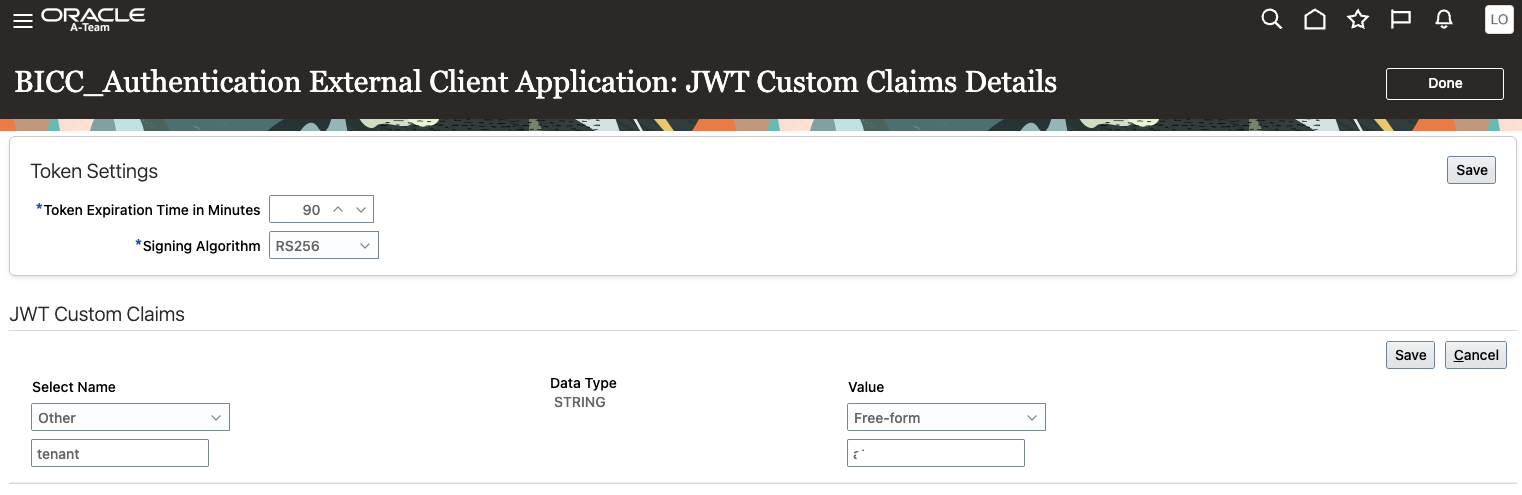Open the Signing Algorithm RS256 dropdown

pyautogui.click(x=324, y=246)
